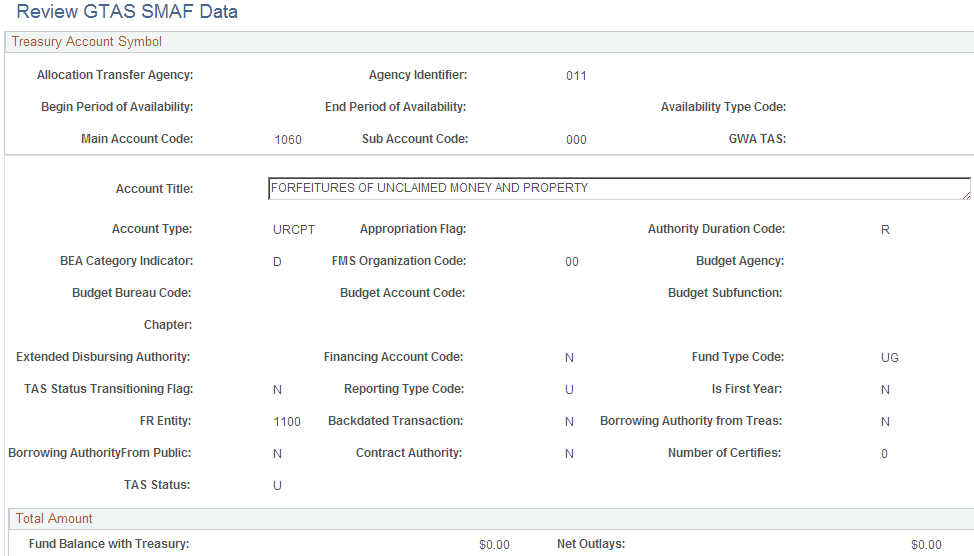The image size is (974, 556).
Task: Click the FR Entity value 1100
Action: pos(287,422)
